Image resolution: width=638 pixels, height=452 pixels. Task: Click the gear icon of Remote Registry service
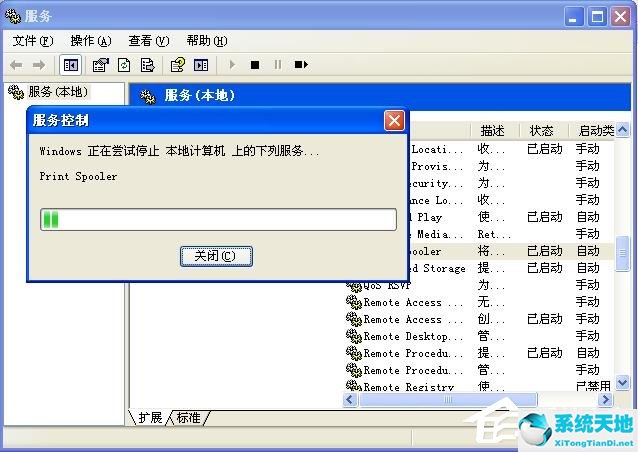354,386
